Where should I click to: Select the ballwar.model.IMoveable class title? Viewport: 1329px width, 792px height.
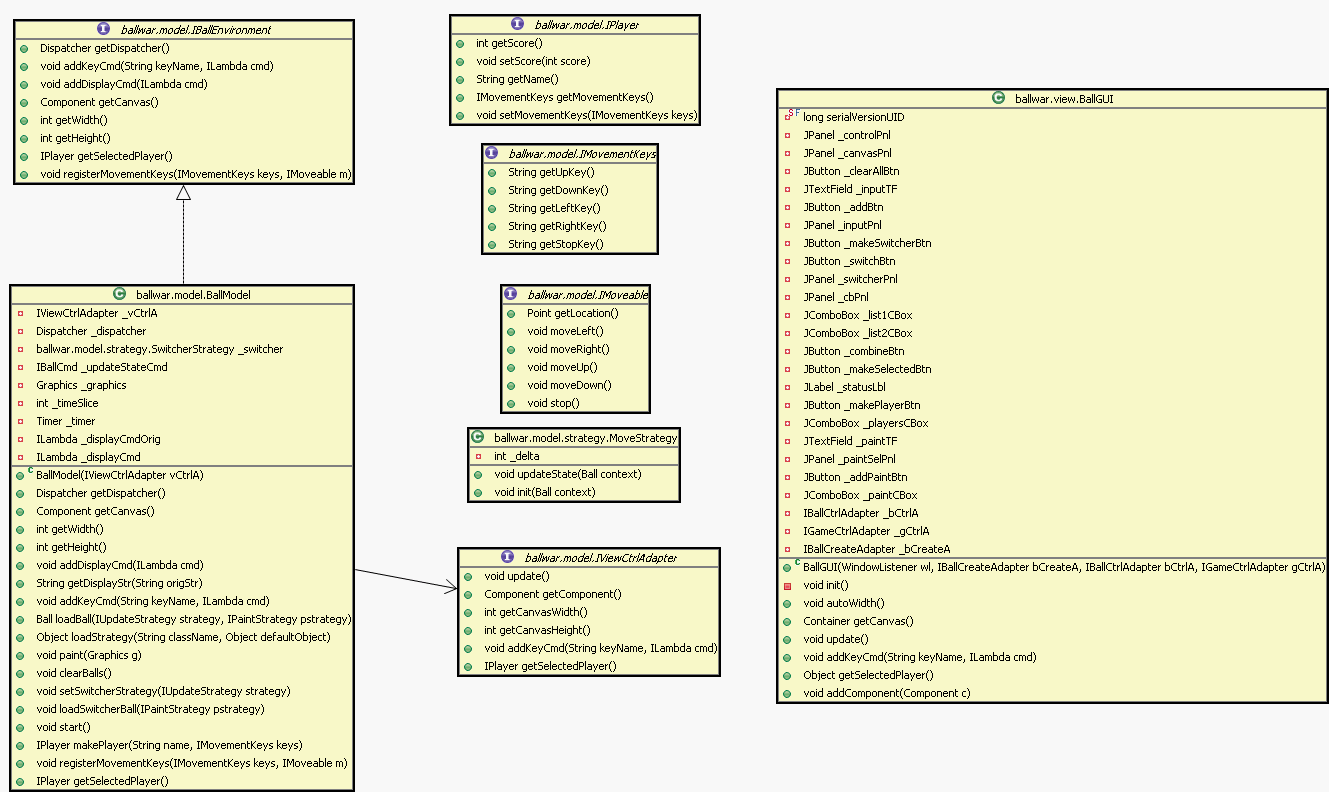point(588,295)
